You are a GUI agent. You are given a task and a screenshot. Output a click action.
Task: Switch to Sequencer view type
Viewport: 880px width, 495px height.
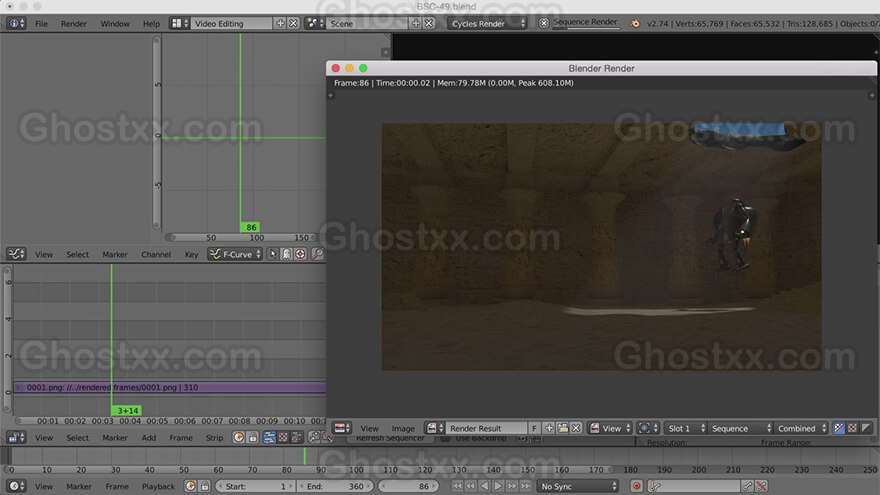(x=269, y=437)
